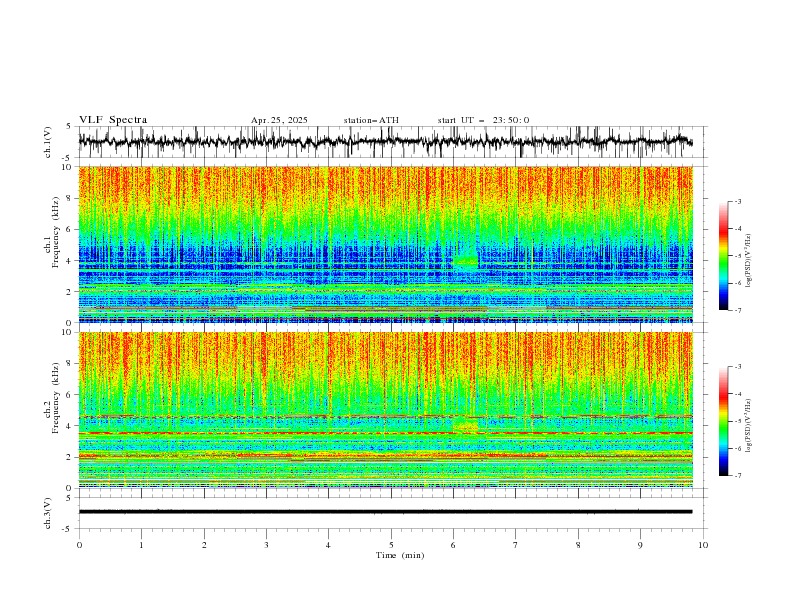Click the ch.1 "Frequency (kHz)" axis label
This screenshot has width=792, height=612.
(55, 233)
